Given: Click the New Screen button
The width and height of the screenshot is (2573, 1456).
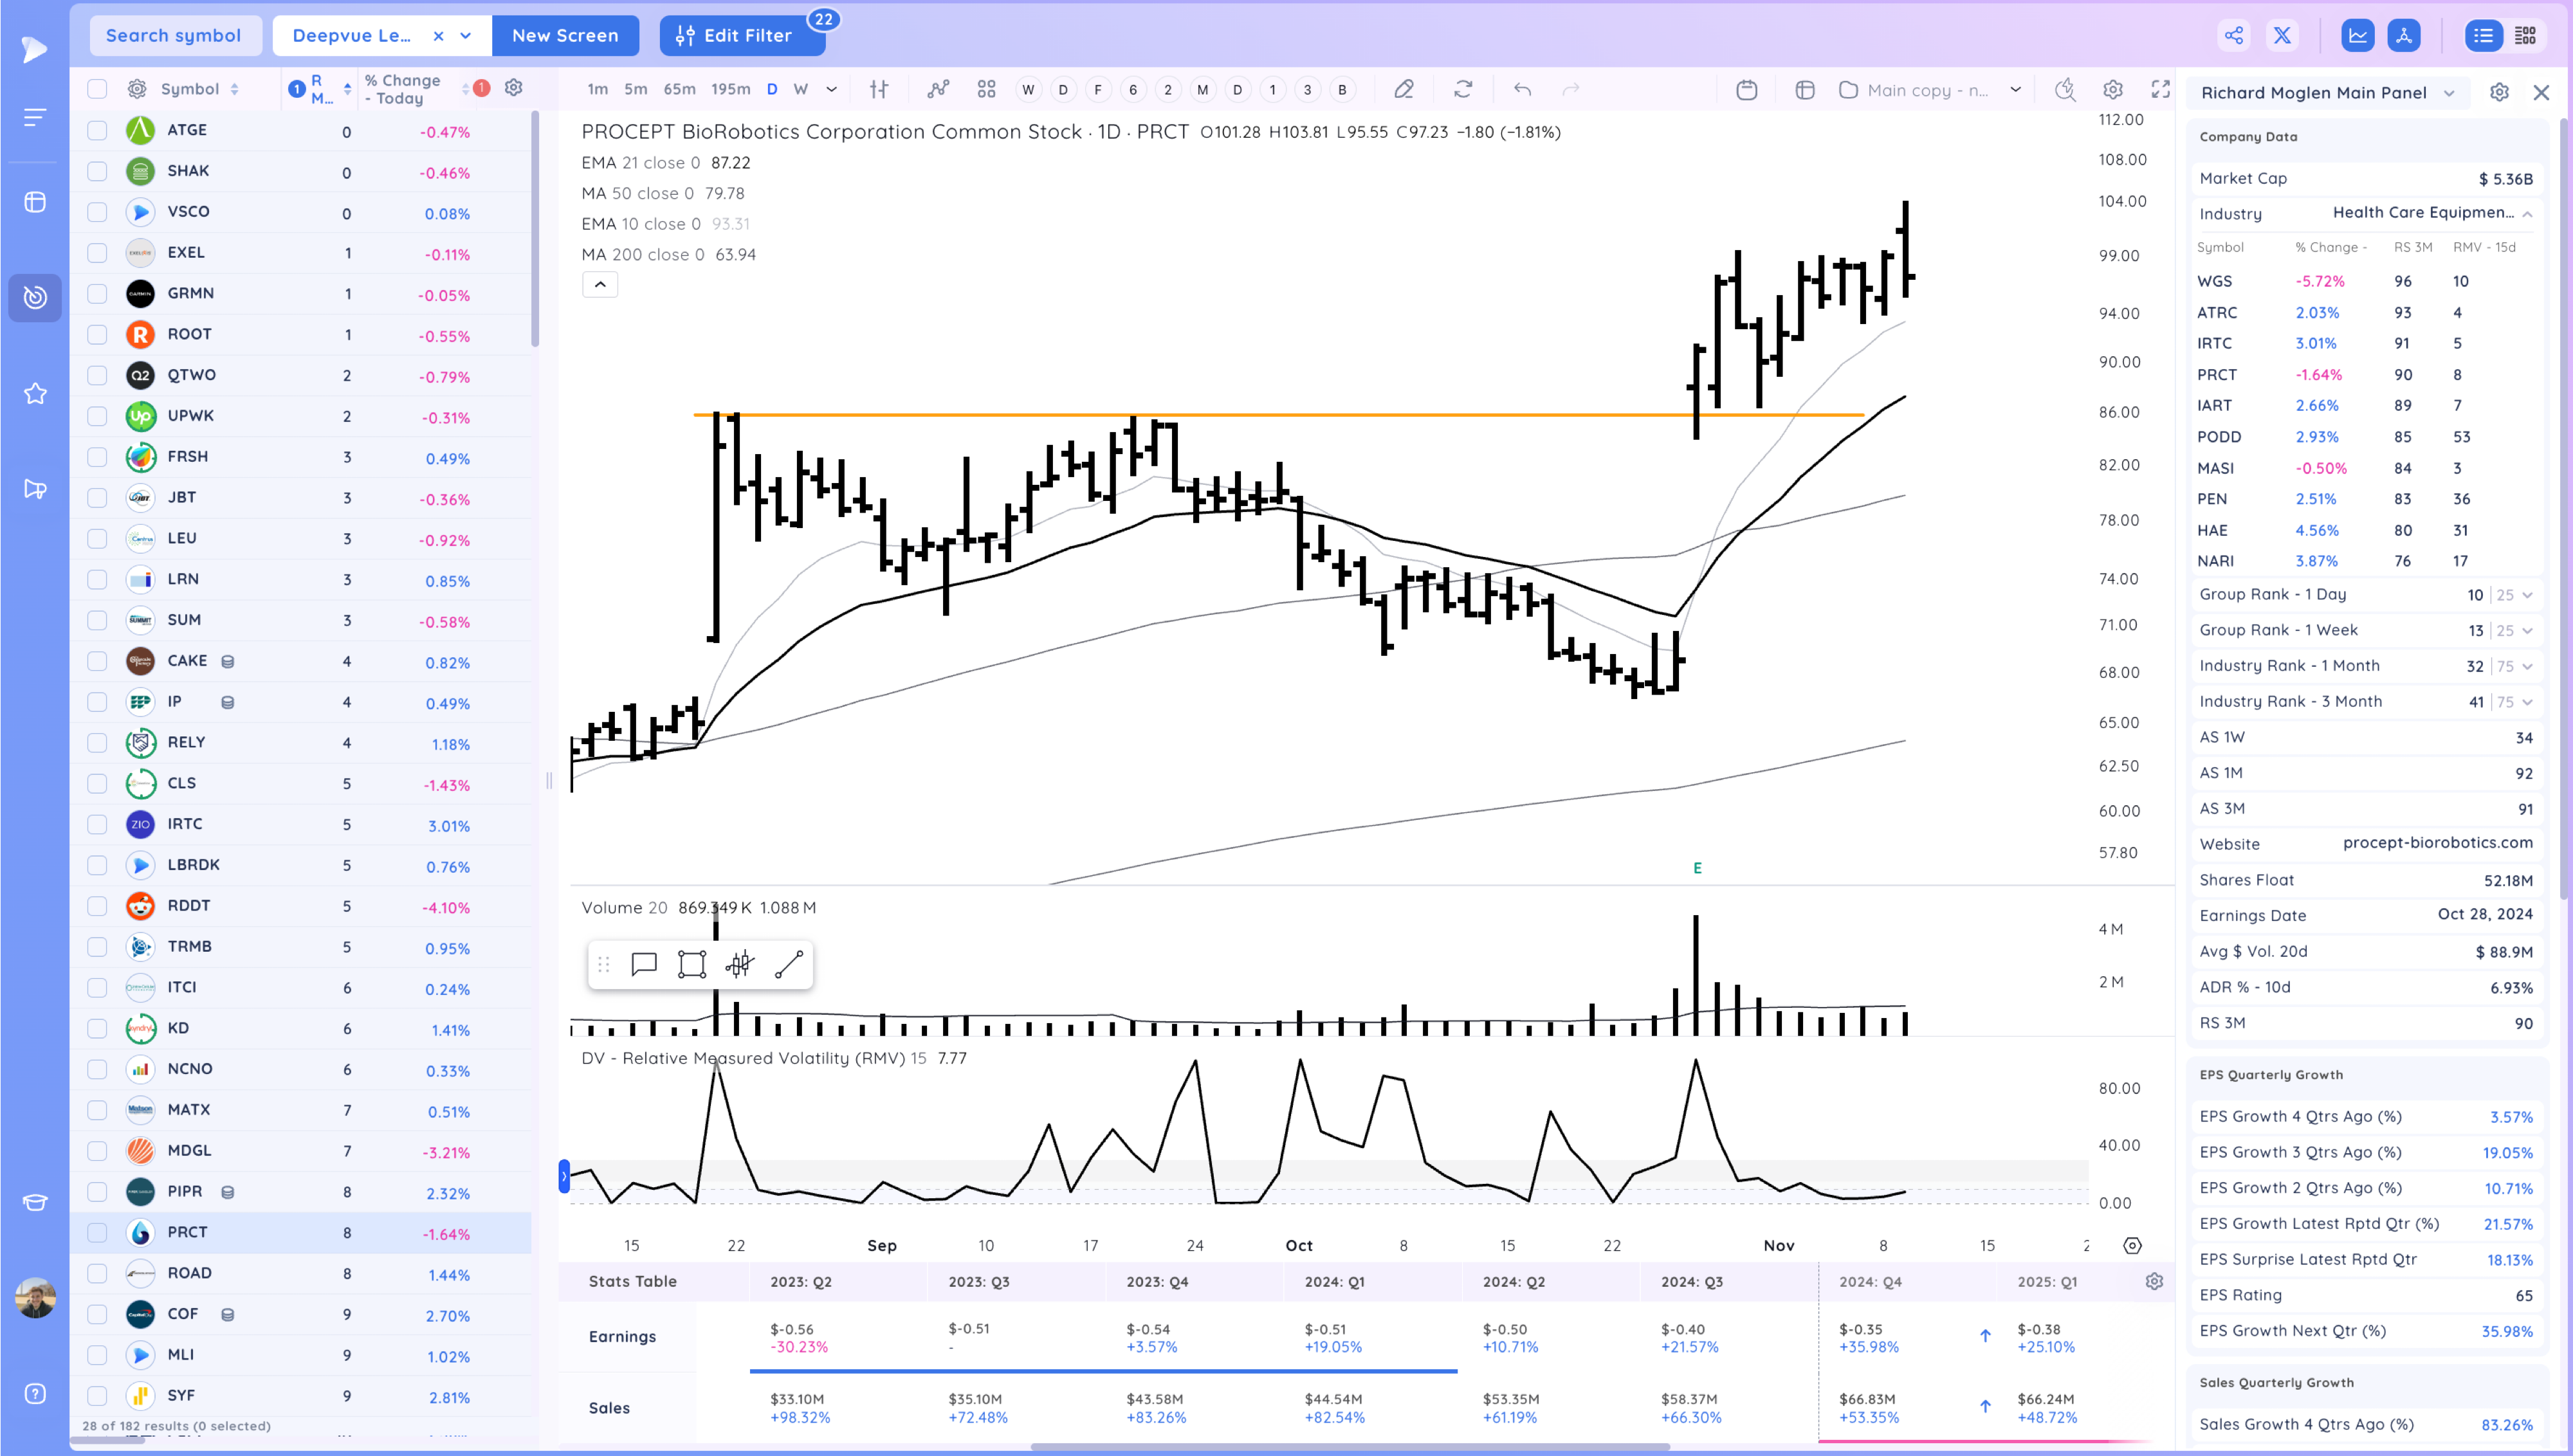Looking at the screenshot, I should point(565,36).
